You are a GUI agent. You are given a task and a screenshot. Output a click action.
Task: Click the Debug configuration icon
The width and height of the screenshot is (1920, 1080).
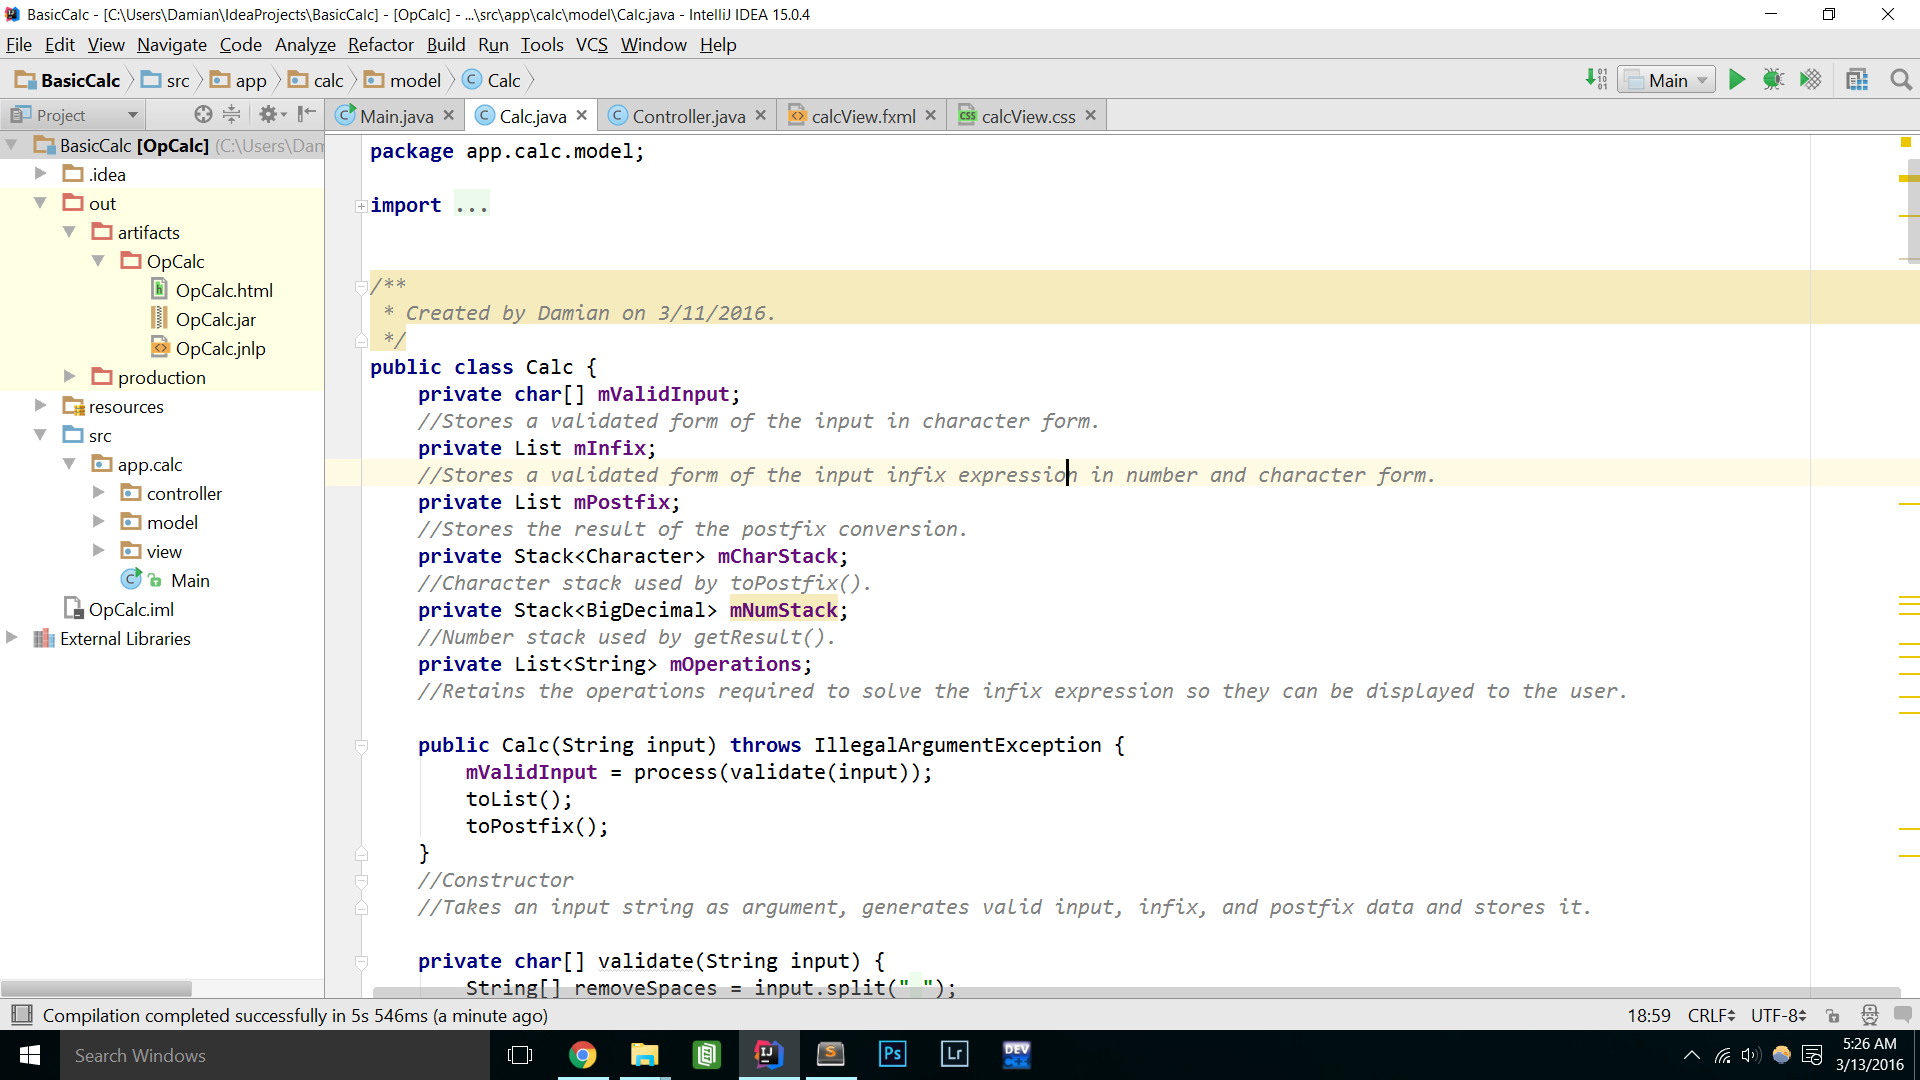pyautogui.click(x=1774, y=80)
